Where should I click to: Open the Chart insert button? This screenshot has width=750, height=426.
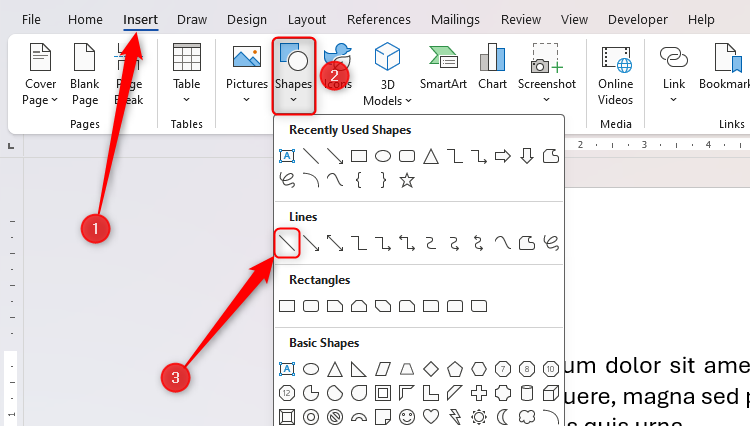[492, 67]
